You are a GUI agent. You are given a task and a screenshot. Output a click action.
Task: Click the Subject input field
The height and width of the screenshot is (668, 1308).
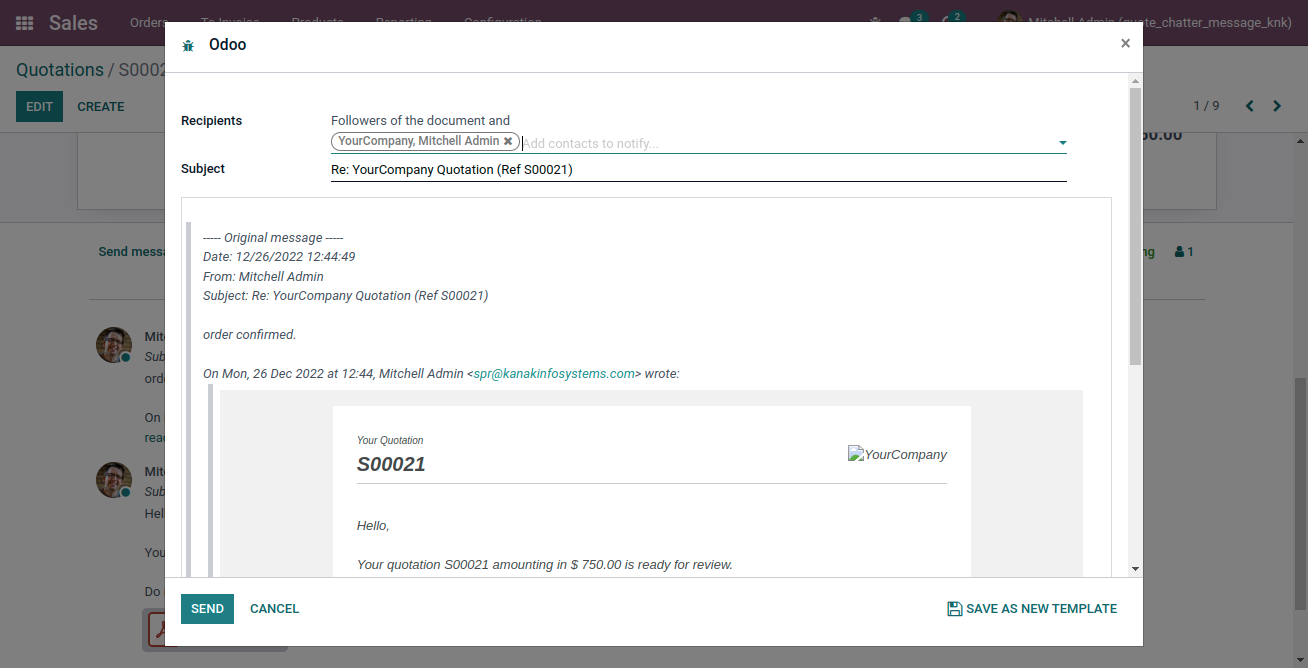point(698,170)
